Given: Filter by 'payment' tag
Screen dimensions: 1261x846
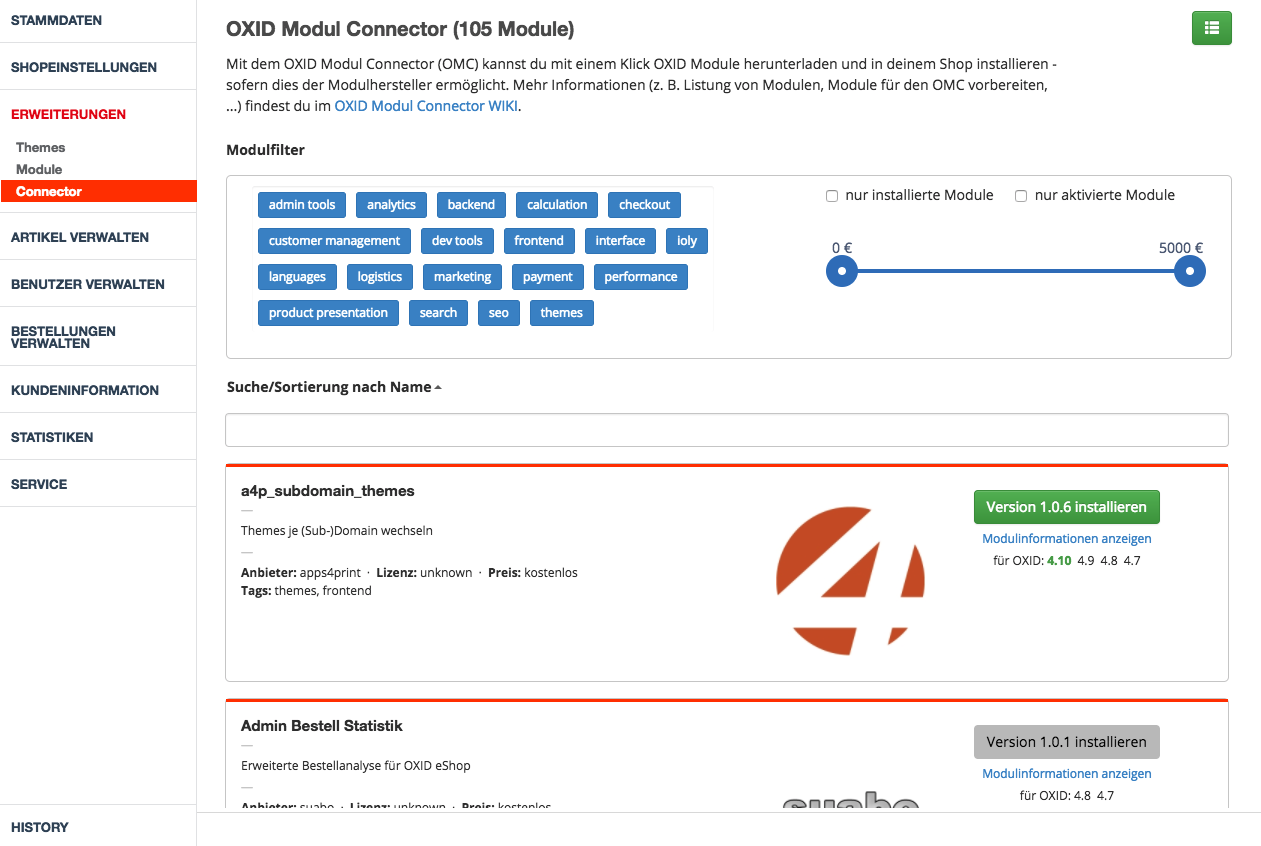Looking at the screenshot, I should pos(548,277).
